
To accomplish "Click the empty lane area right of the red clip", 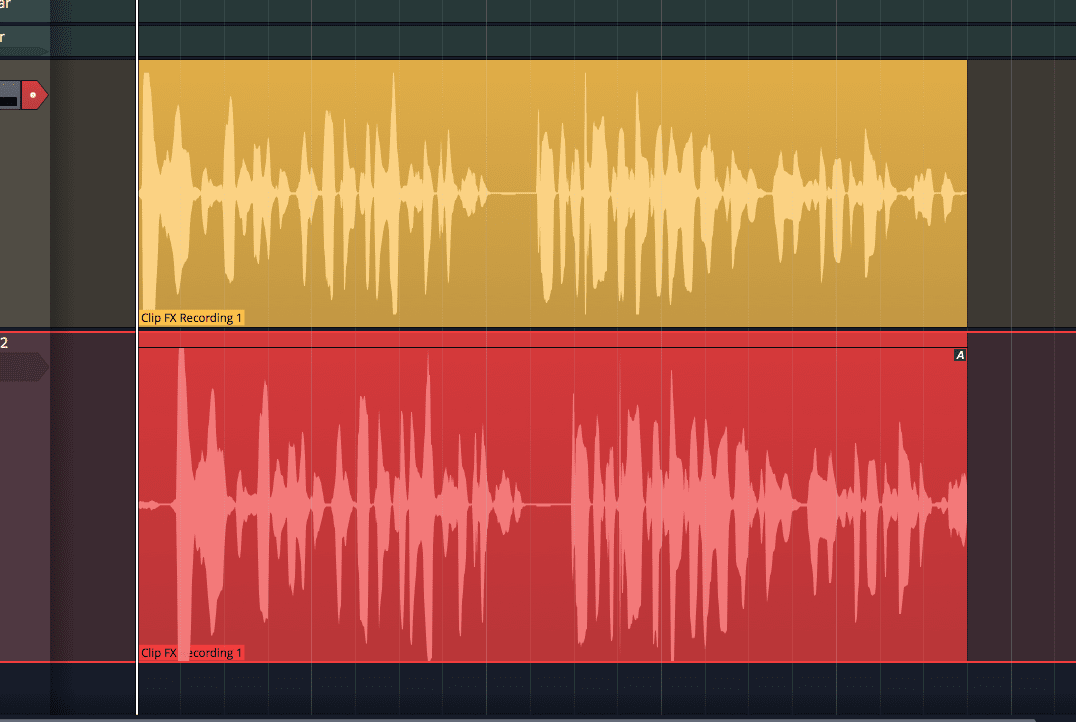I will click(1020, 500).
